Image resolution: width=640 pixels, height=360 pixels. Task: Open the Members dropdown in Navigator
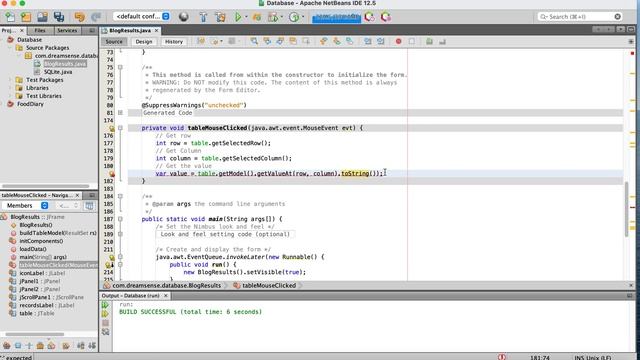pyautogui.click(x=25, y=206)
